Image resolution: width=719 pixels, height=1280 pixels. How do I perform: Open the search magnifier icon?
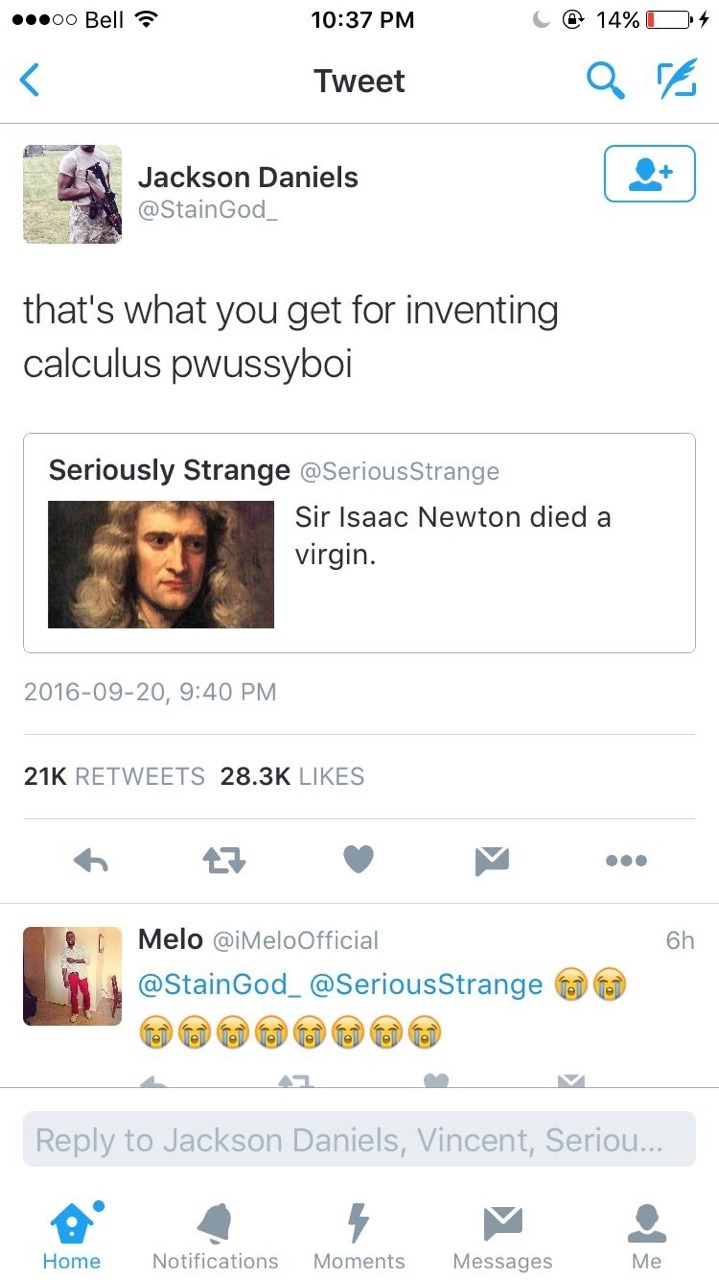tap(605, 80)
